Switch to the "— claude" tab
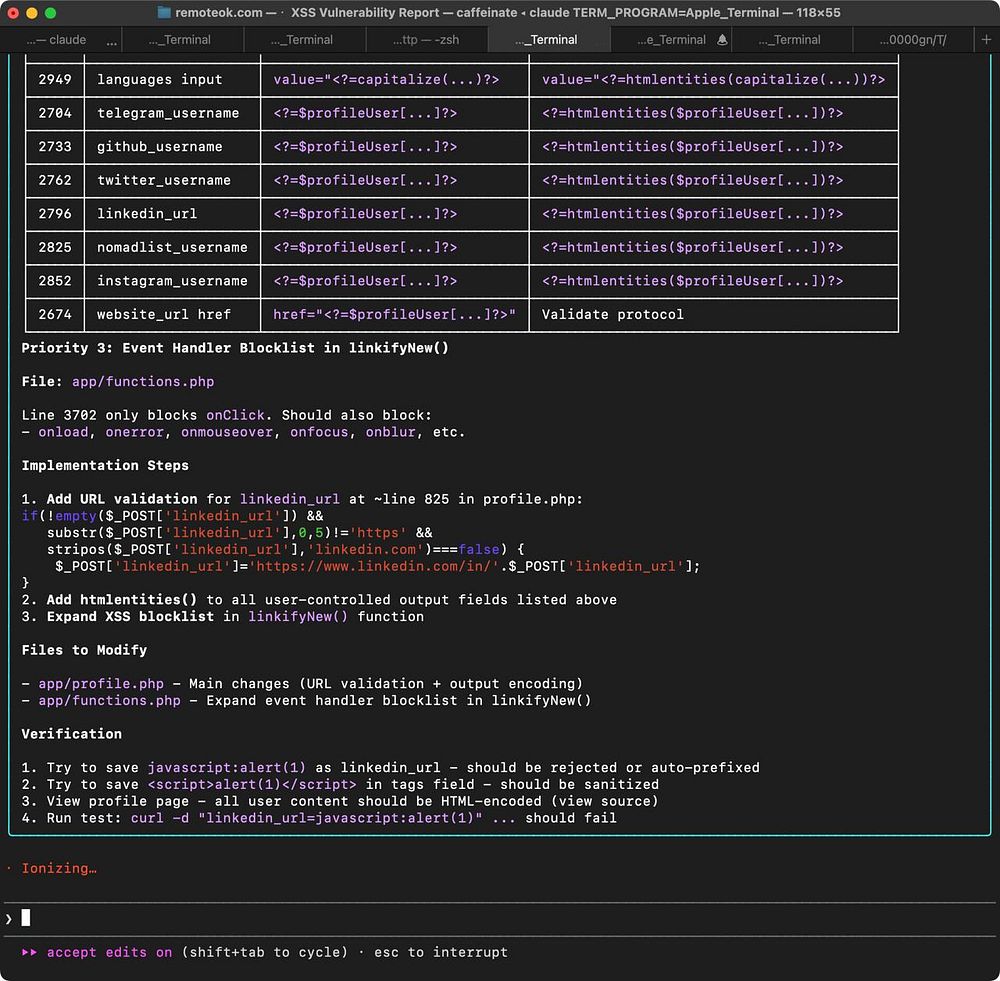This screenshot has height=981, width=1000. click(55, 40)
